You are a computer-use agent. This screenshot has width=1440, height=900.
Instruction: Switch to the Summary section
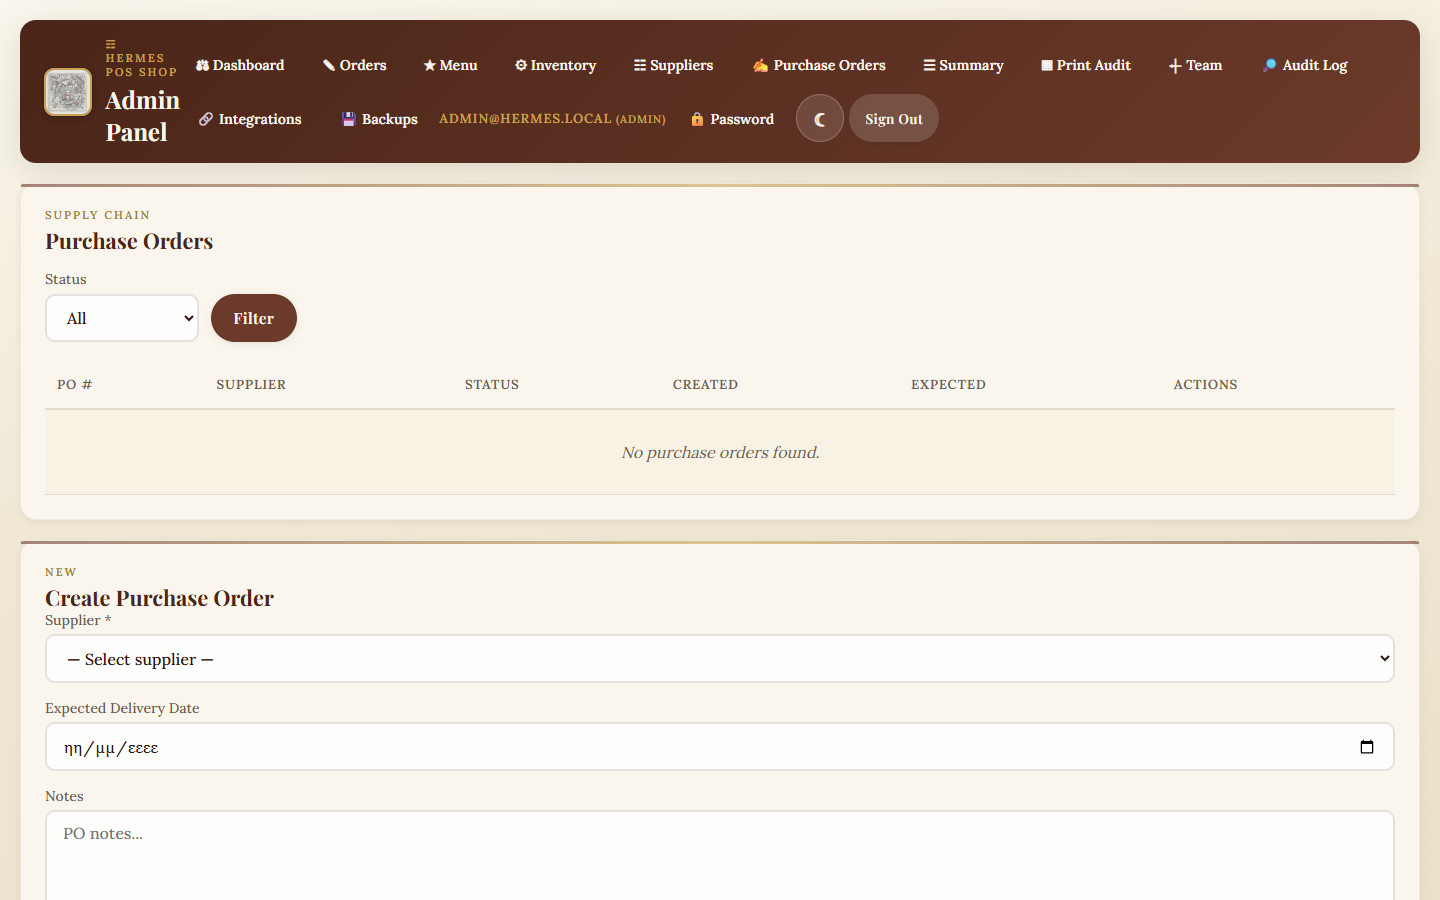[x=962, y=64]
